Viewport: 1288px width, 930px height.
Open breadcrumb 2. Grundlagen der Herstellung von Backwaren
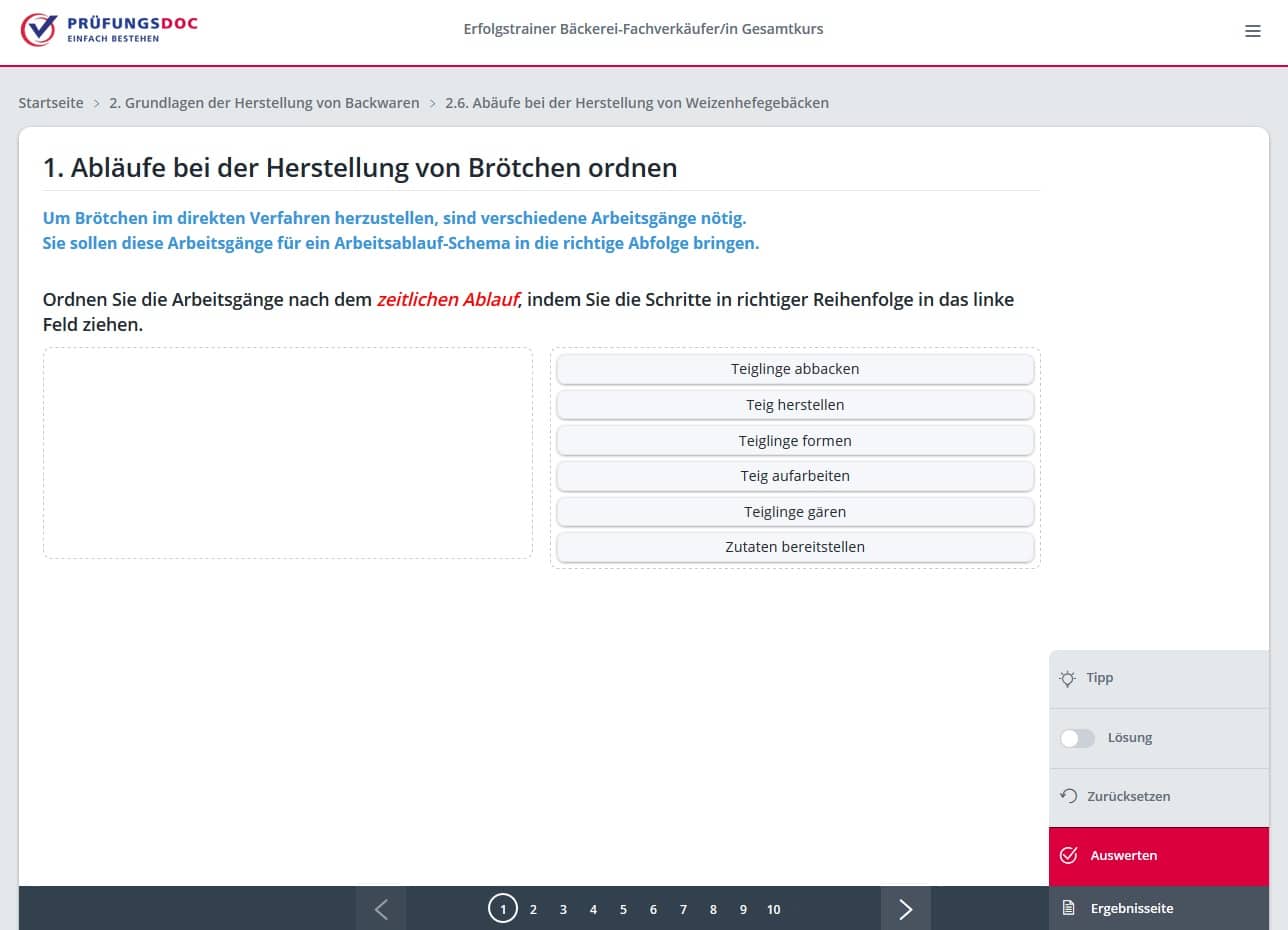coord(264,103)
